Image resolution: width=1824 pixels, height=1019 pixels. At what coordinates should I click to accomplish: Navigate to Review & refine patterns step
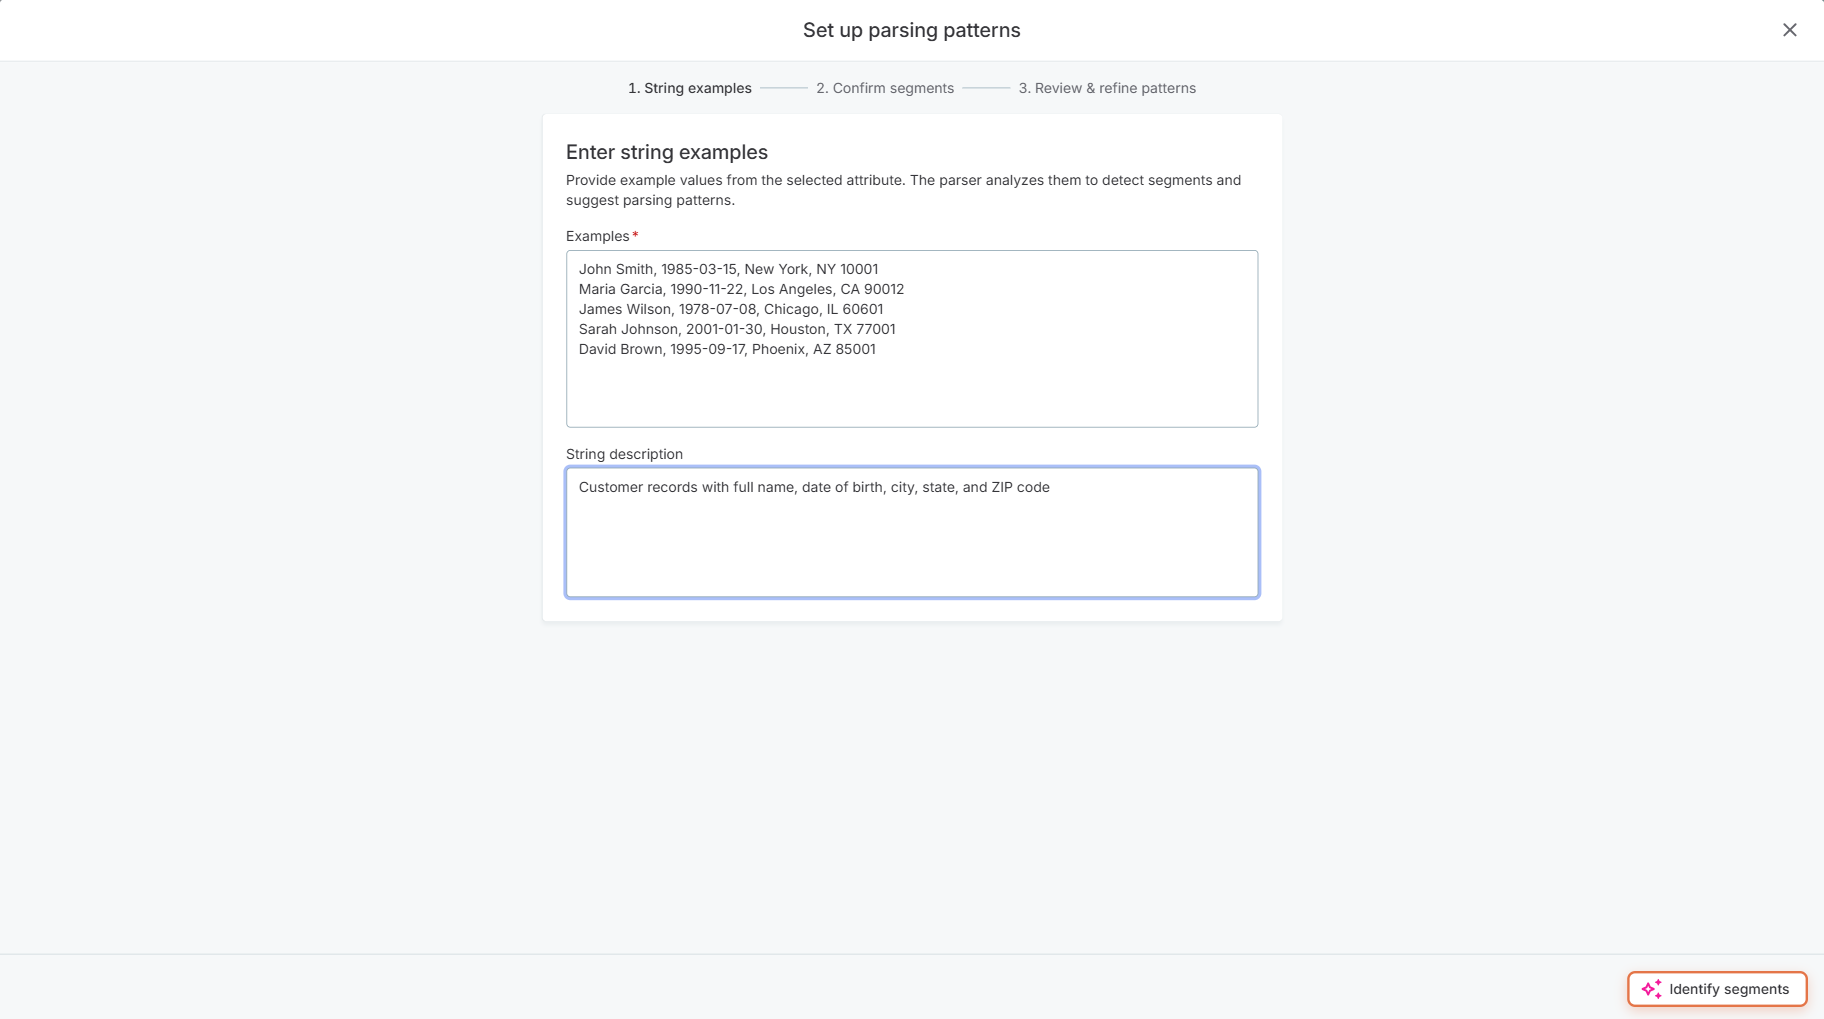click(x=1107, y=88)
